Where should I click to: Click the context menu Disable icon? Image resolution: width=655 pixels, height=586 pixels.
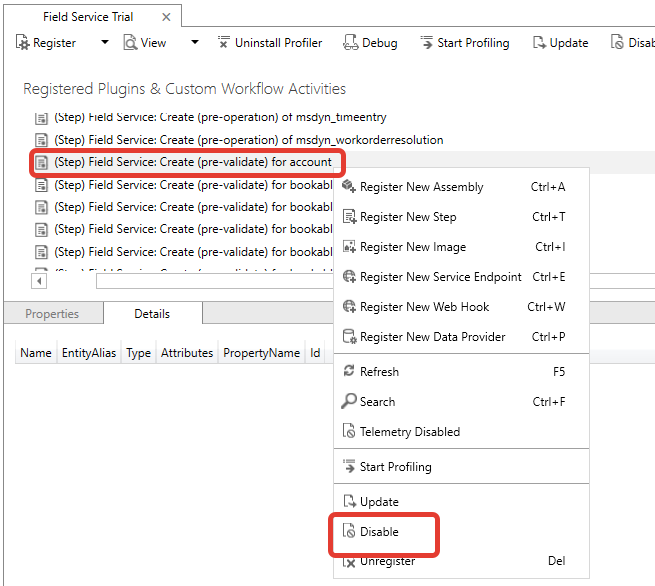pyautogui.click(x=349, y=531)
